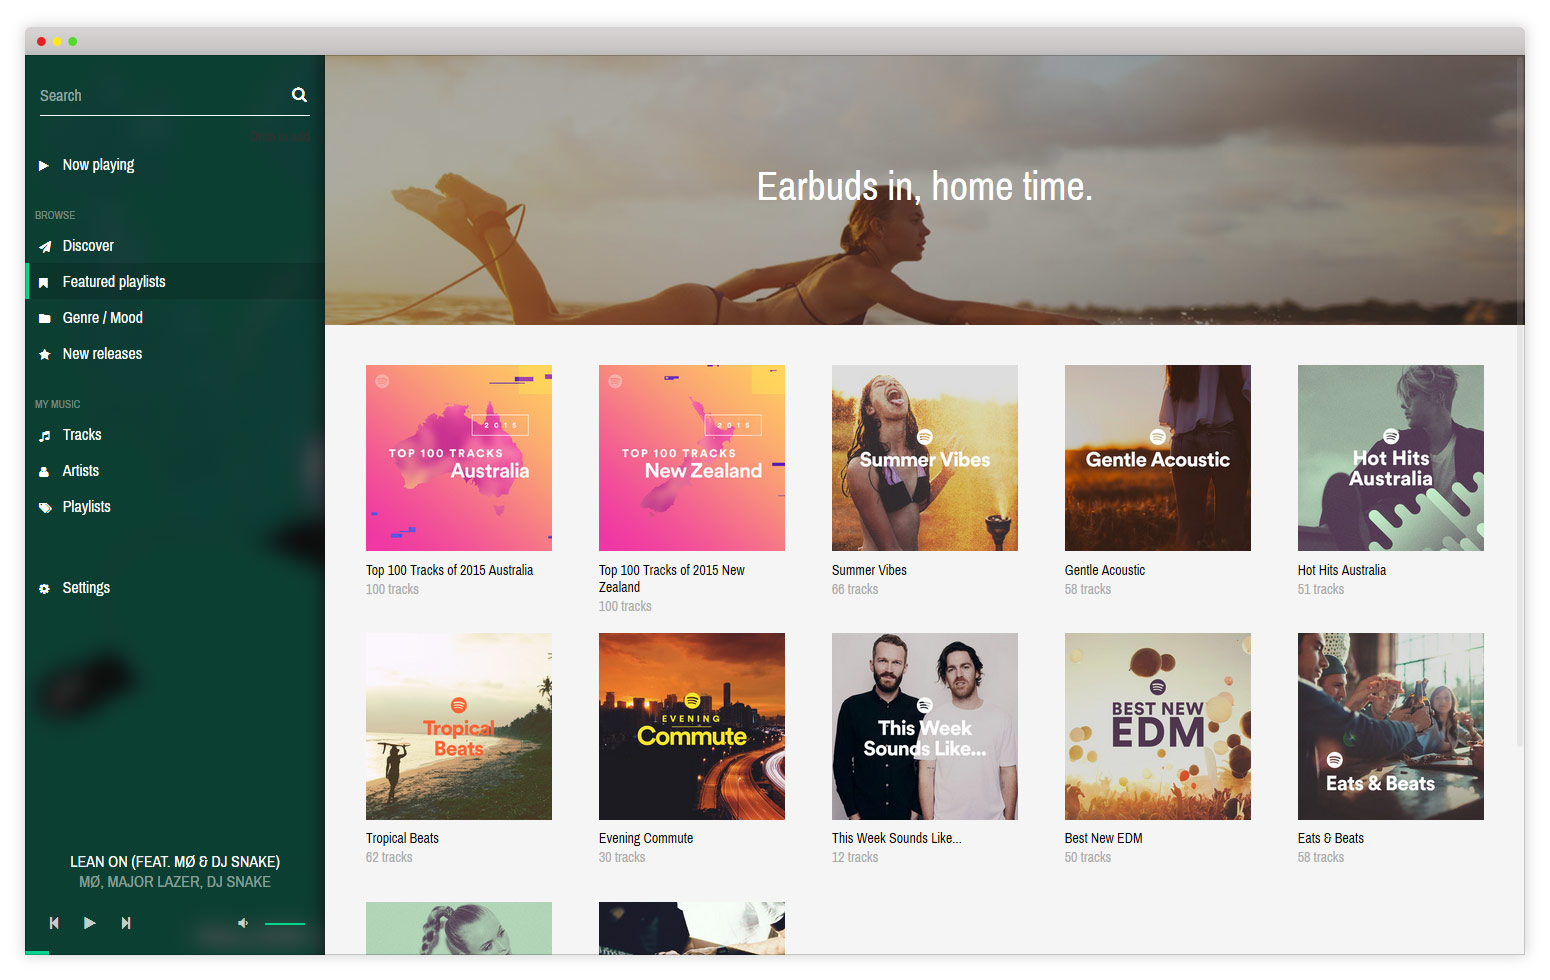The width and height of the screenshot is (1550, 980).
Task: Skip to the previous track
Action: [x=54, y=923]
